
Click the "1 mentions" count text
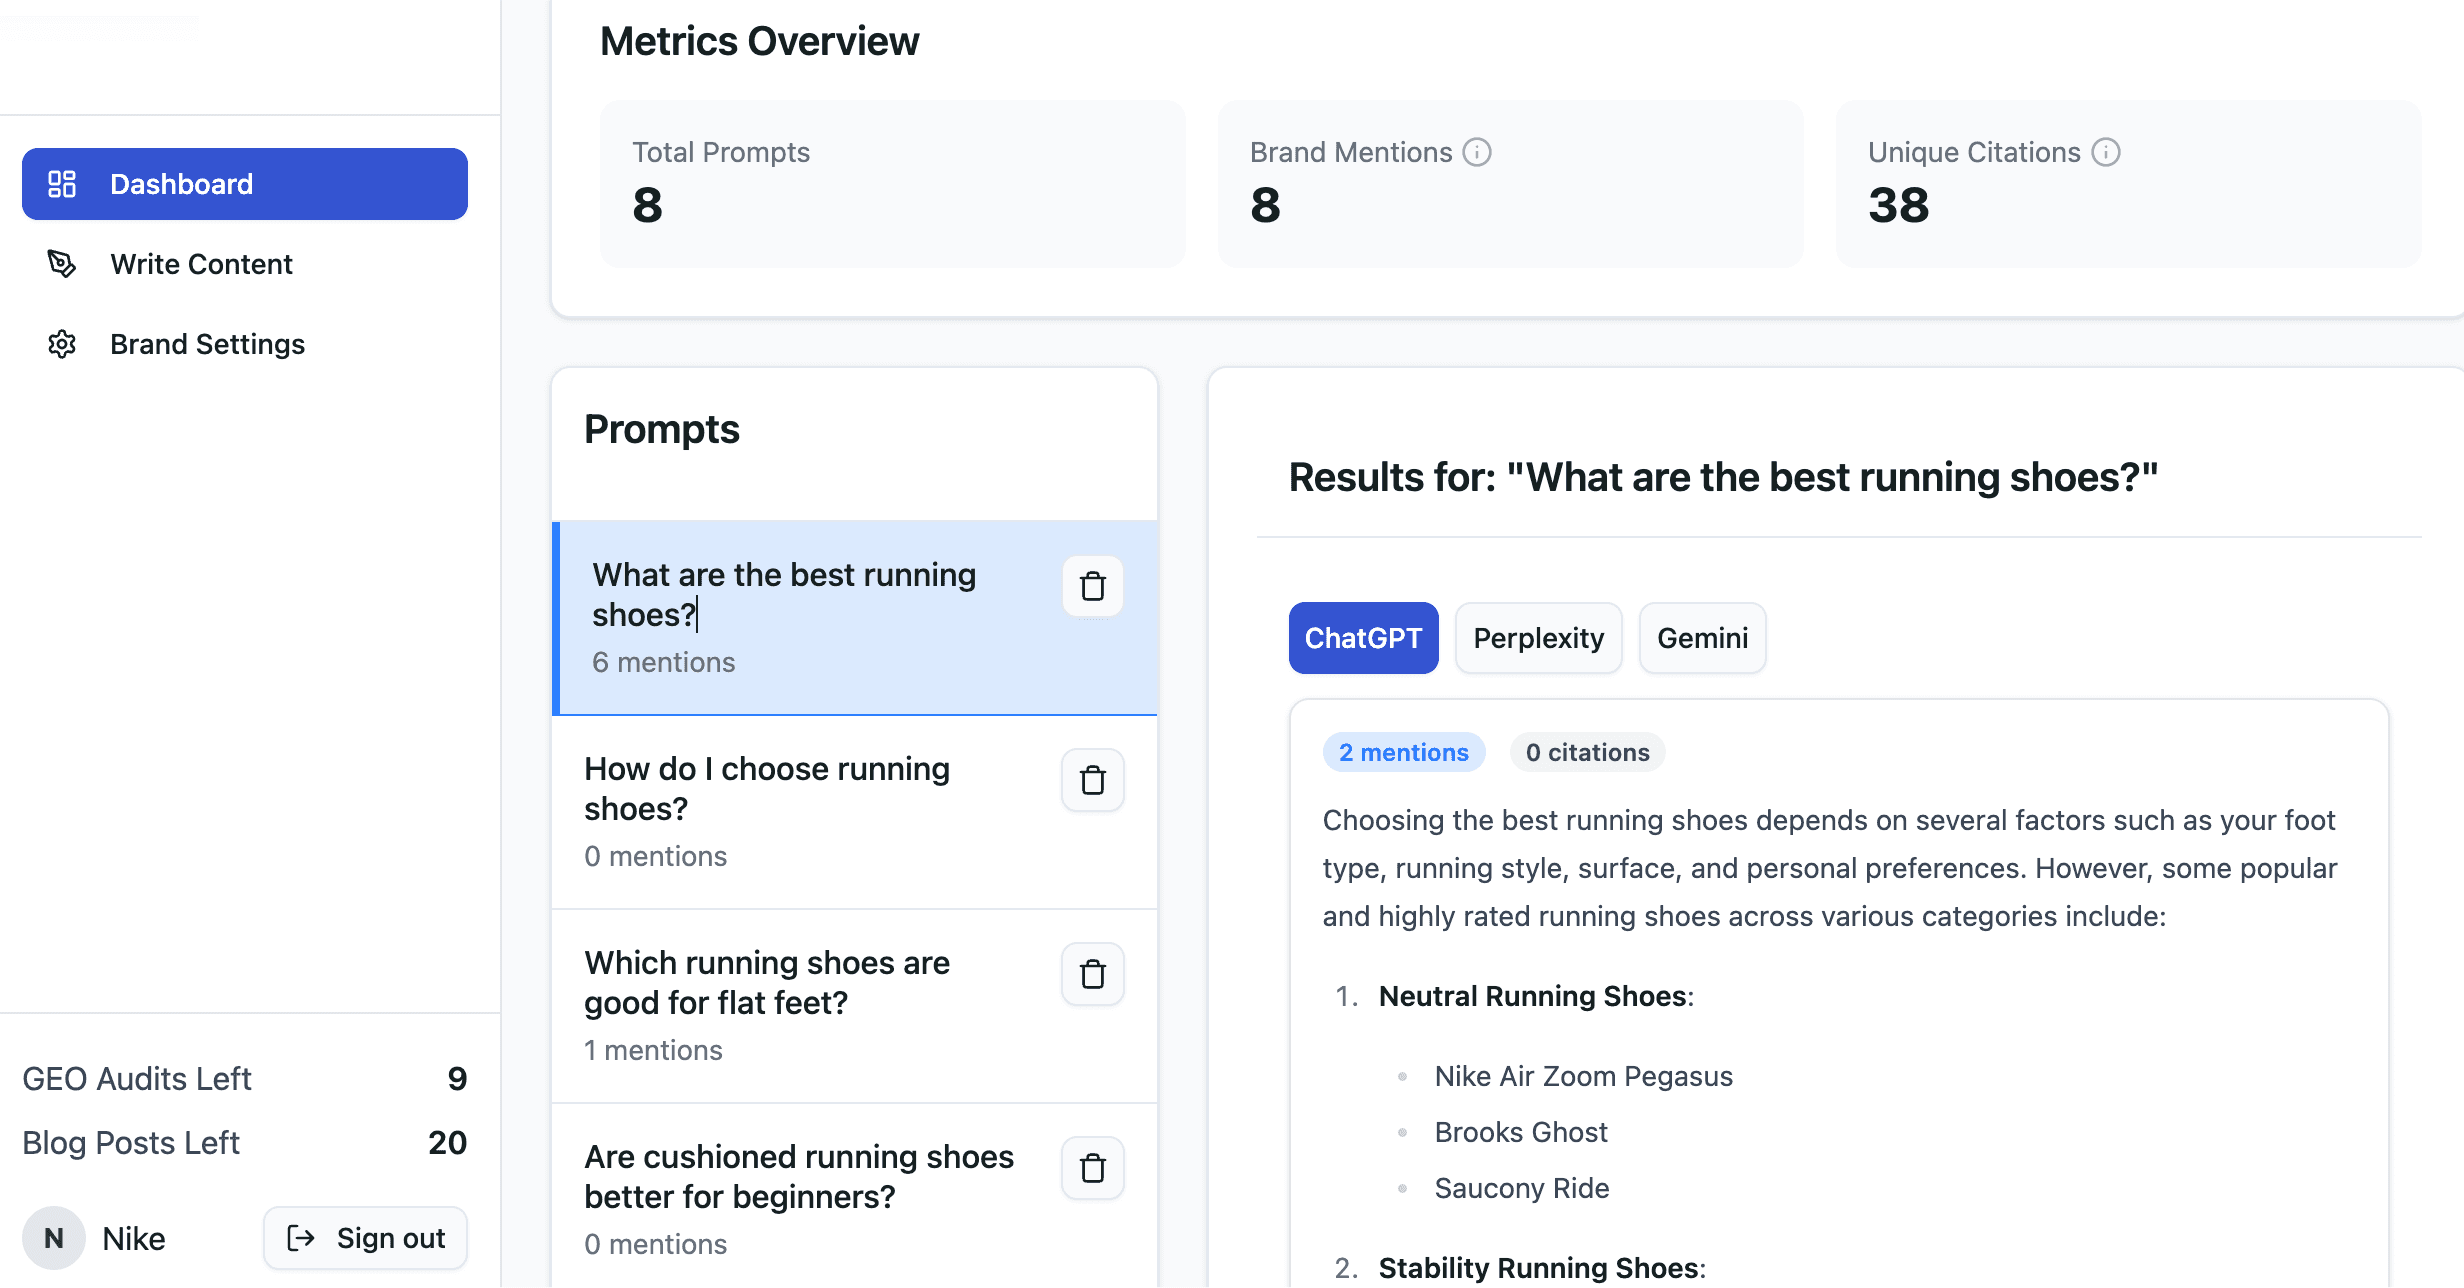[654, 1050]
